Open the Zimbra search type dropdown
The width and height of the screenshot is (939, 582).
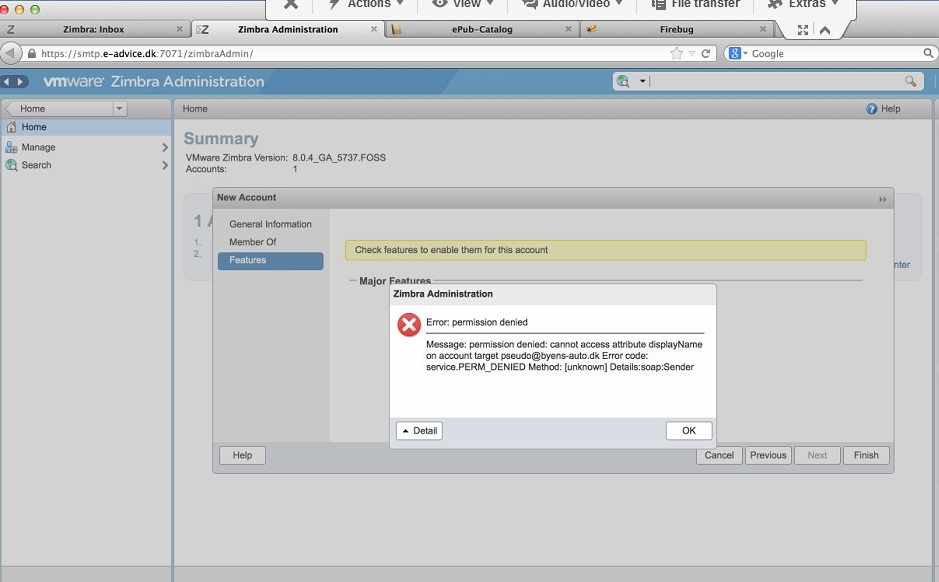tap(642, 81)
